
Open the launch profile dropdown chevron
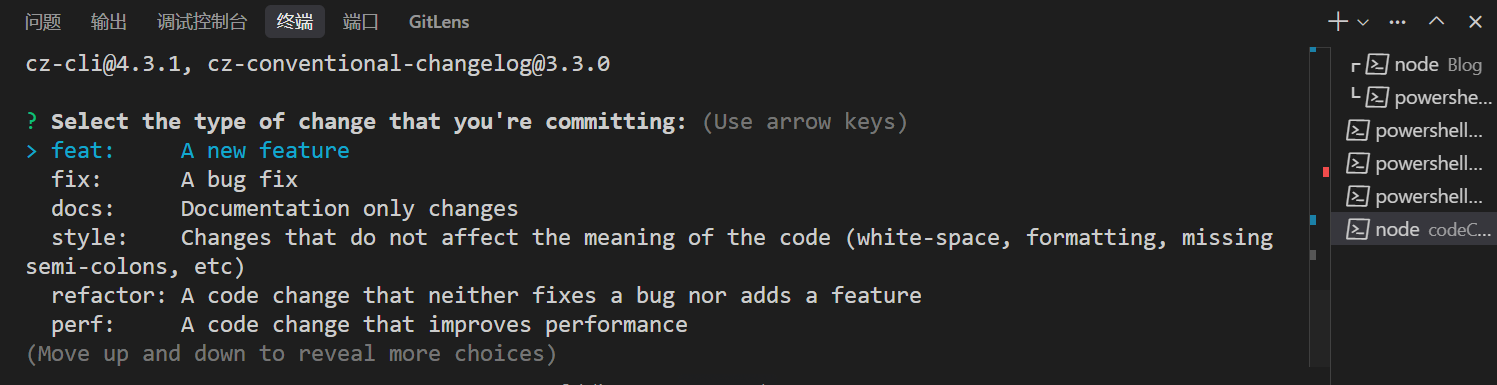click(x=1362, y=21)
